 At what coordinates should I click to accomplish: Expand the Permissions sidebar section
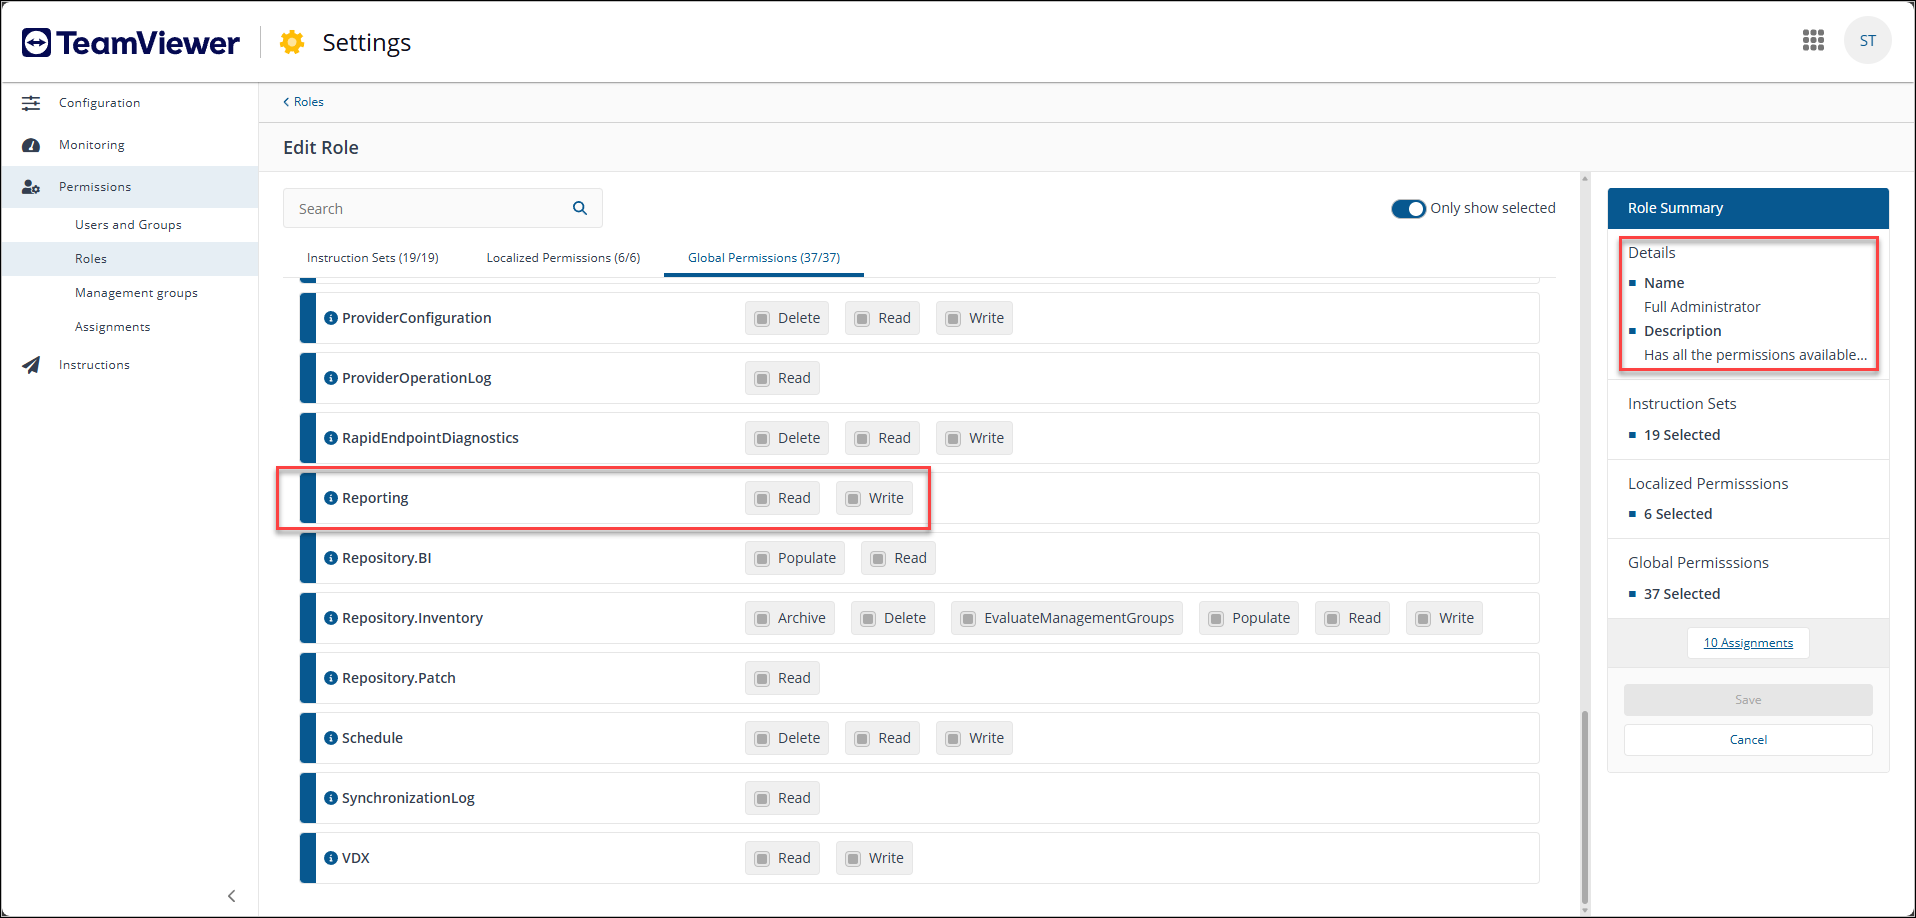[95, 187]
